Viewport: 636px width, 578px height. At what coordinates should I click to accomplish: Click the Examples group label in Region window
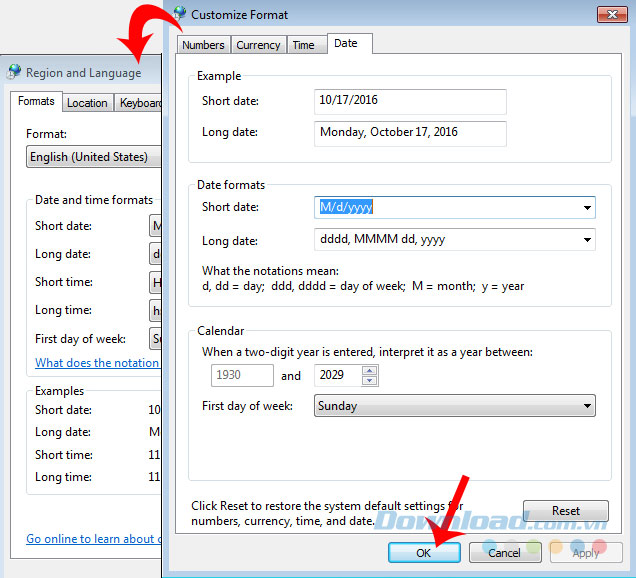click(x=60, y=391)
